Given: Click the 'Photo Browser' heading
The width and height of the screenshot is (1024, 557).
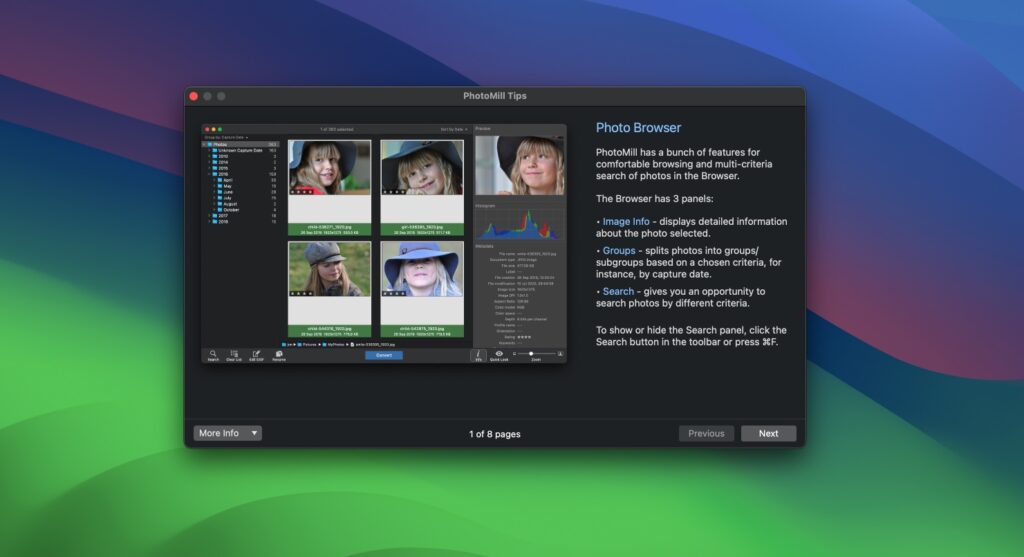Looking at the screenshot, I should (x=638, y=128).
